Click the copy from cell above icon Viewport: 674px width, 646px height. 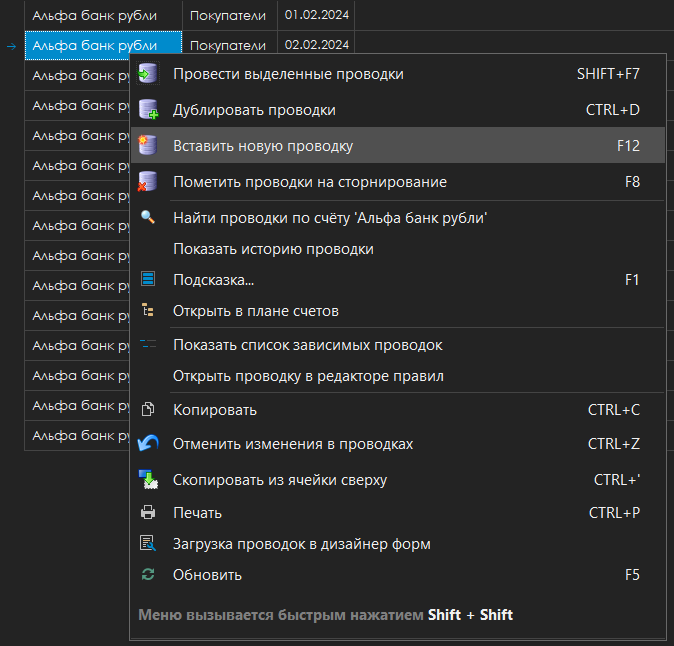[x=148, y=479]
